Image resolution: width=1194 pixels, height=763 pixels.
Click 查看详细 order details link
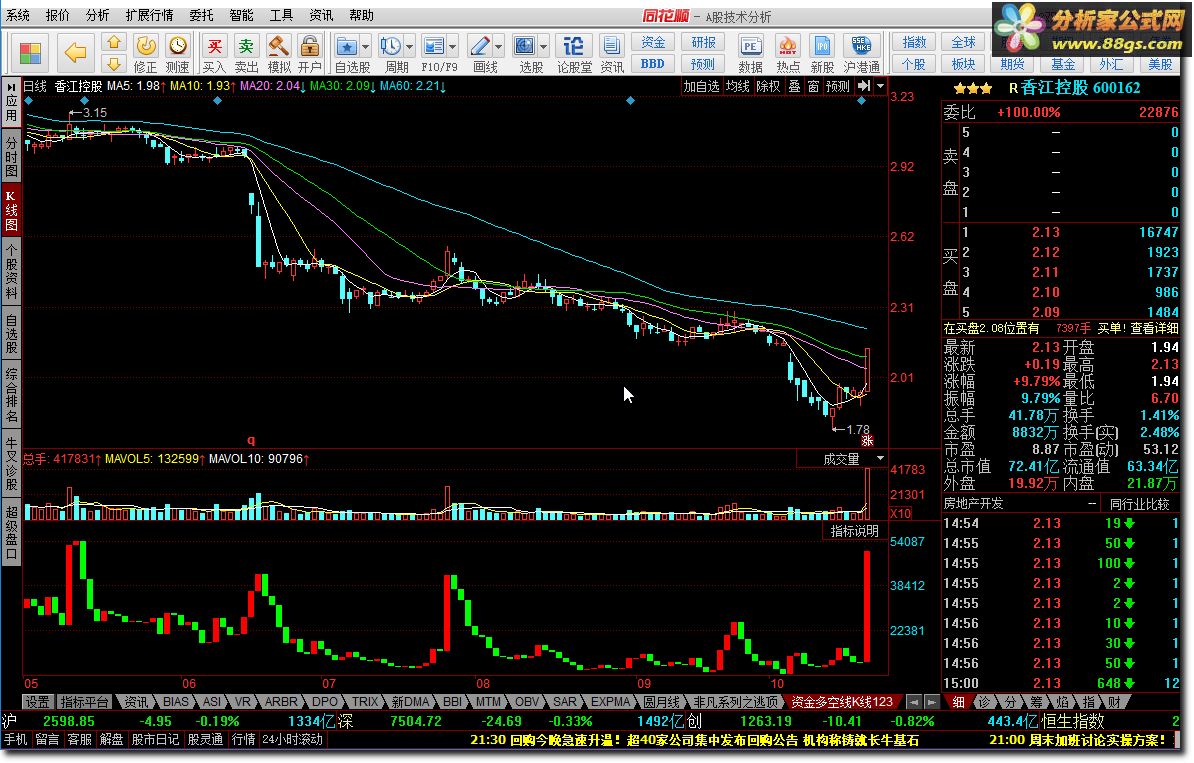1154,328
